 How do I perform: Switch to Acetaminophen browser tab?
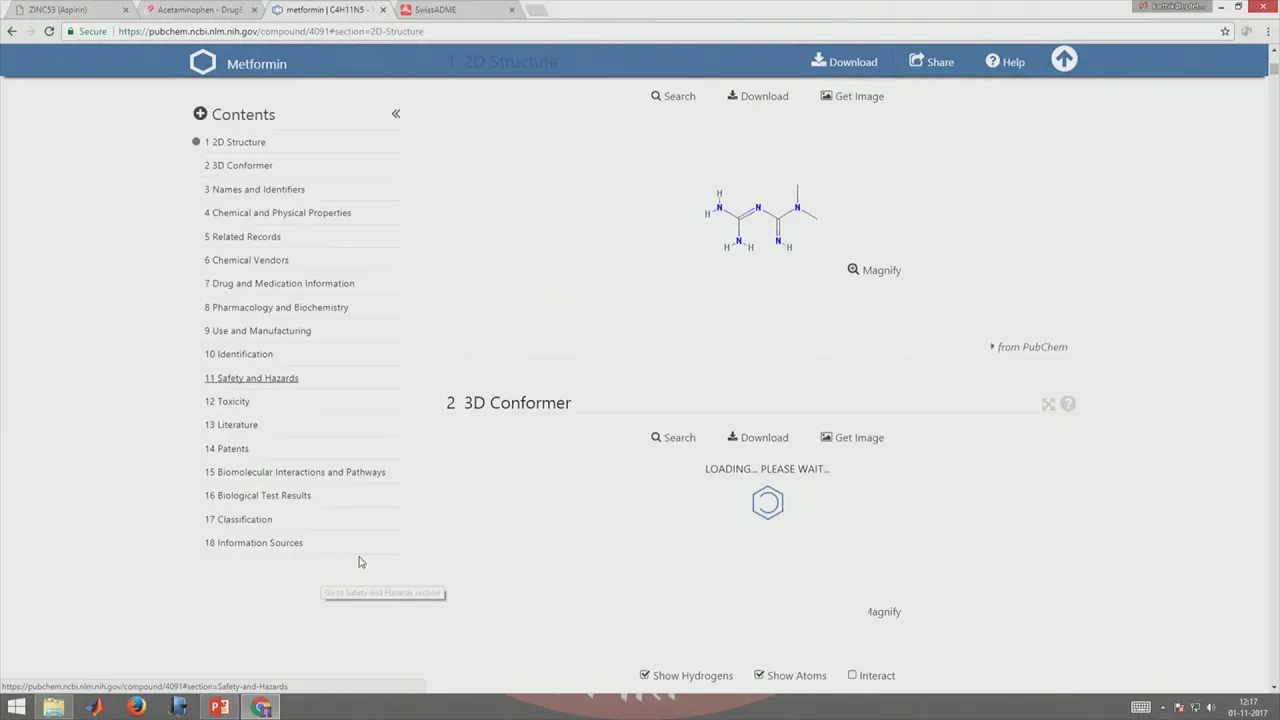coord(199,10)
